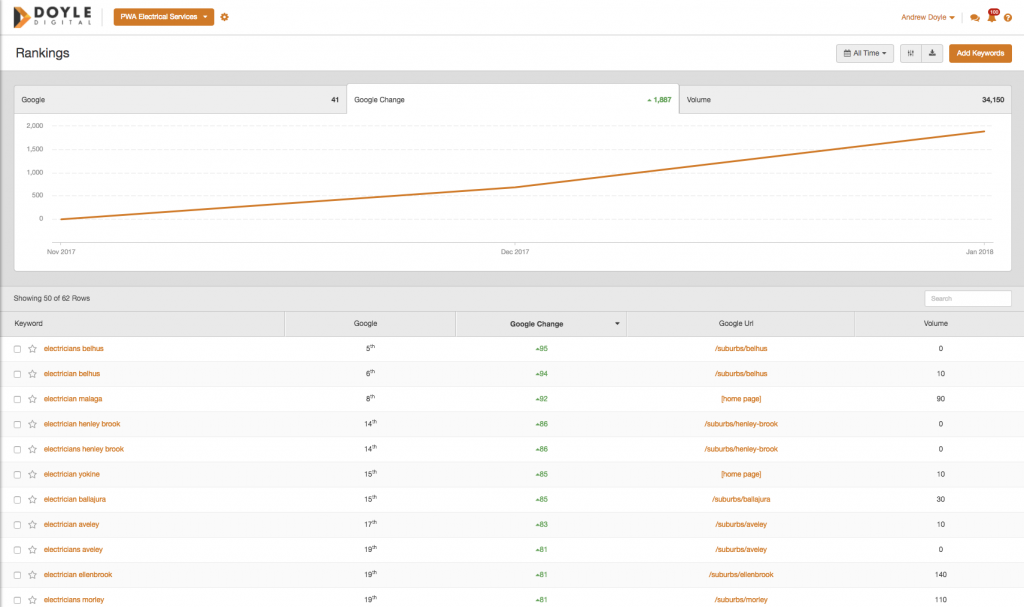
Task: Click the help question mark icon
Action: tap(1008, 18)
